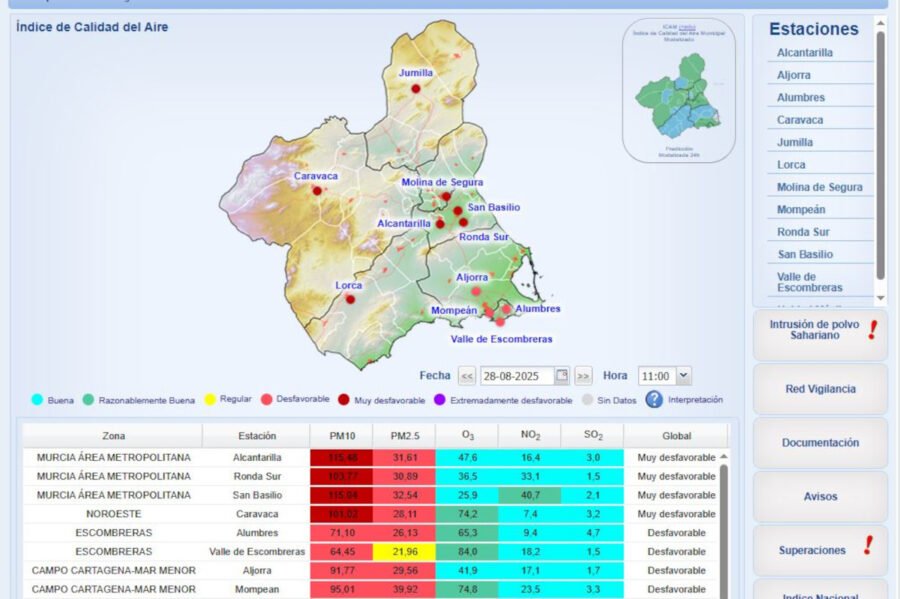Viewport: 900px width, 599px height.
Task: Advance to next date with >> button
Action: [x=583, y=376]
